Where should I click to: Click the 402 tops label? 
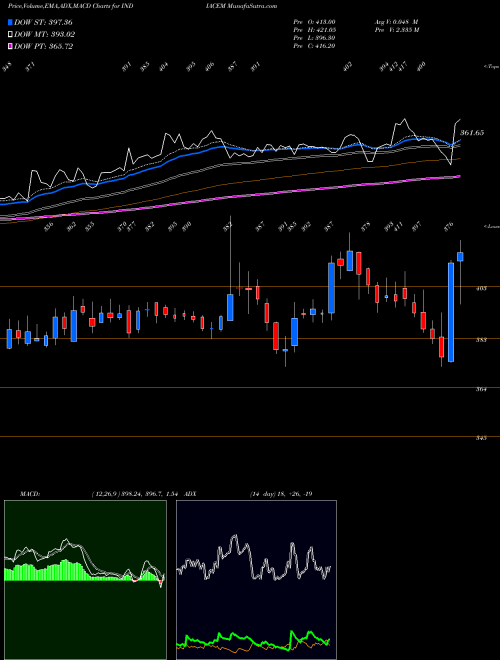coord(348,67)
